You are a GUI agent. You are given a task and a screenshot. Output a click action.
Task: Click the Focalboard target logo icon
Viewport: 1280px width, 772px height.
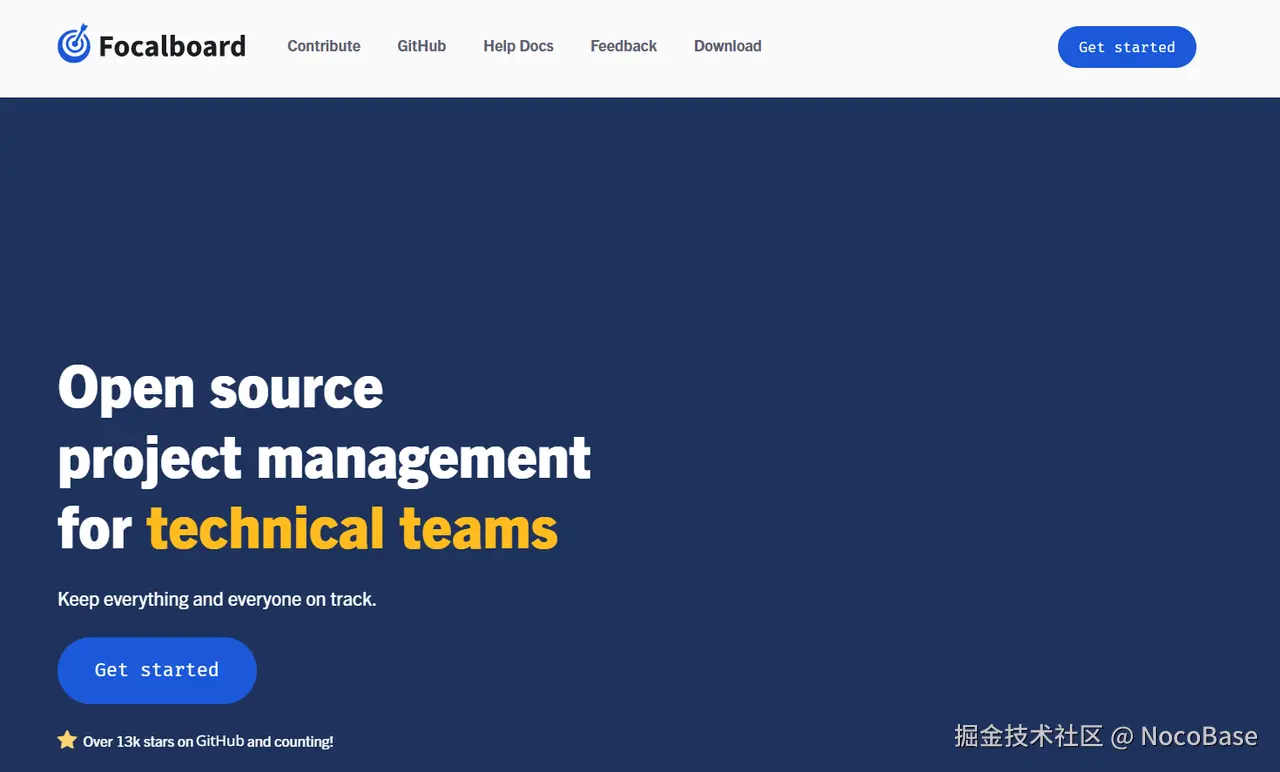point(74,44)
